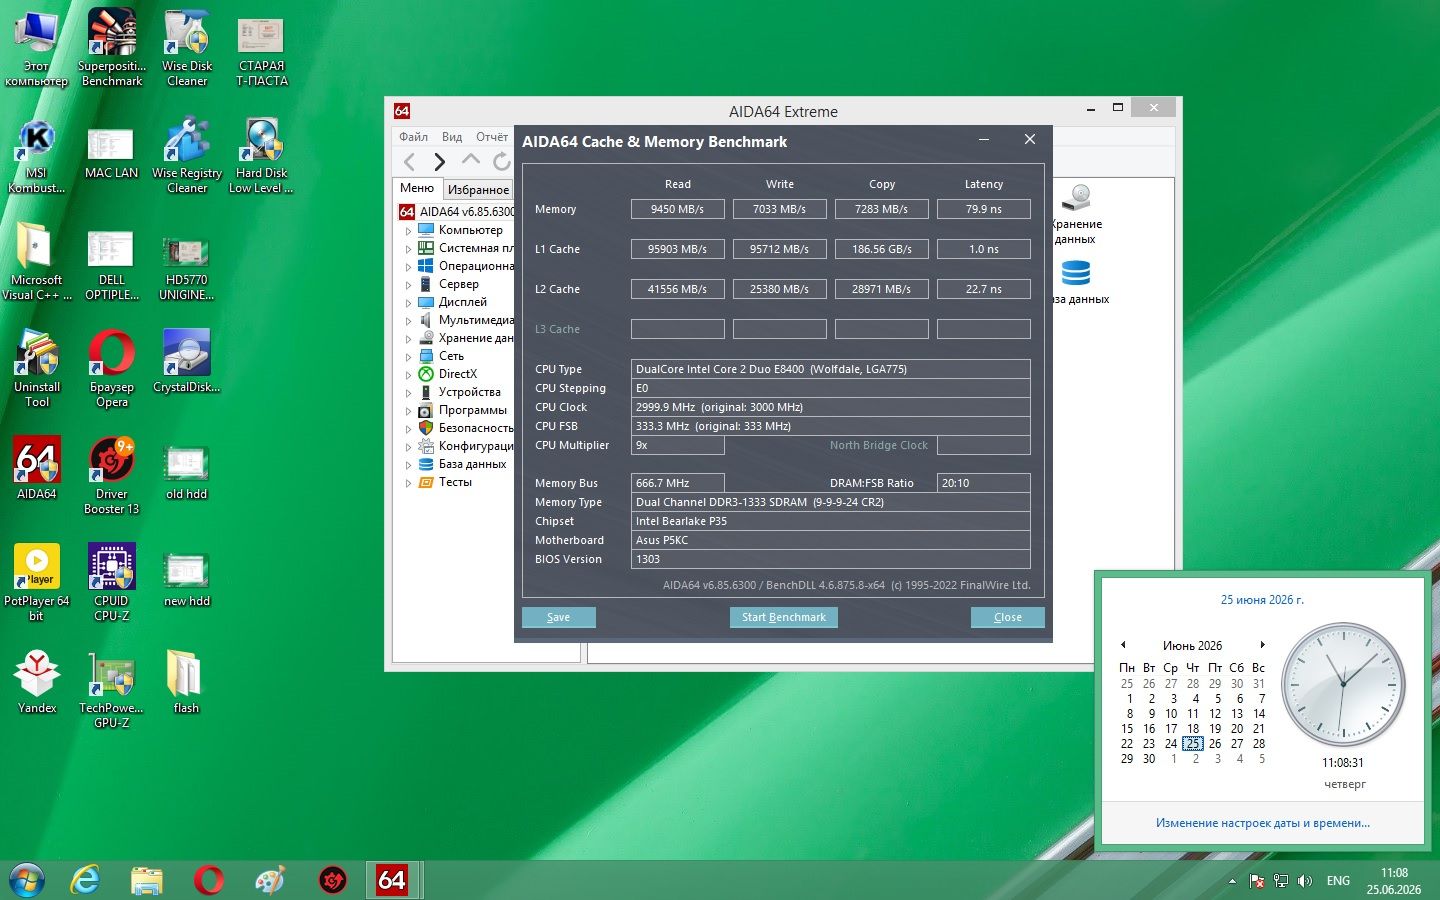The height and width of the screenshot is (900, 1440).
Task: Open the Superposition Benchmark desktop icon
Action: (x=112, y=47)
